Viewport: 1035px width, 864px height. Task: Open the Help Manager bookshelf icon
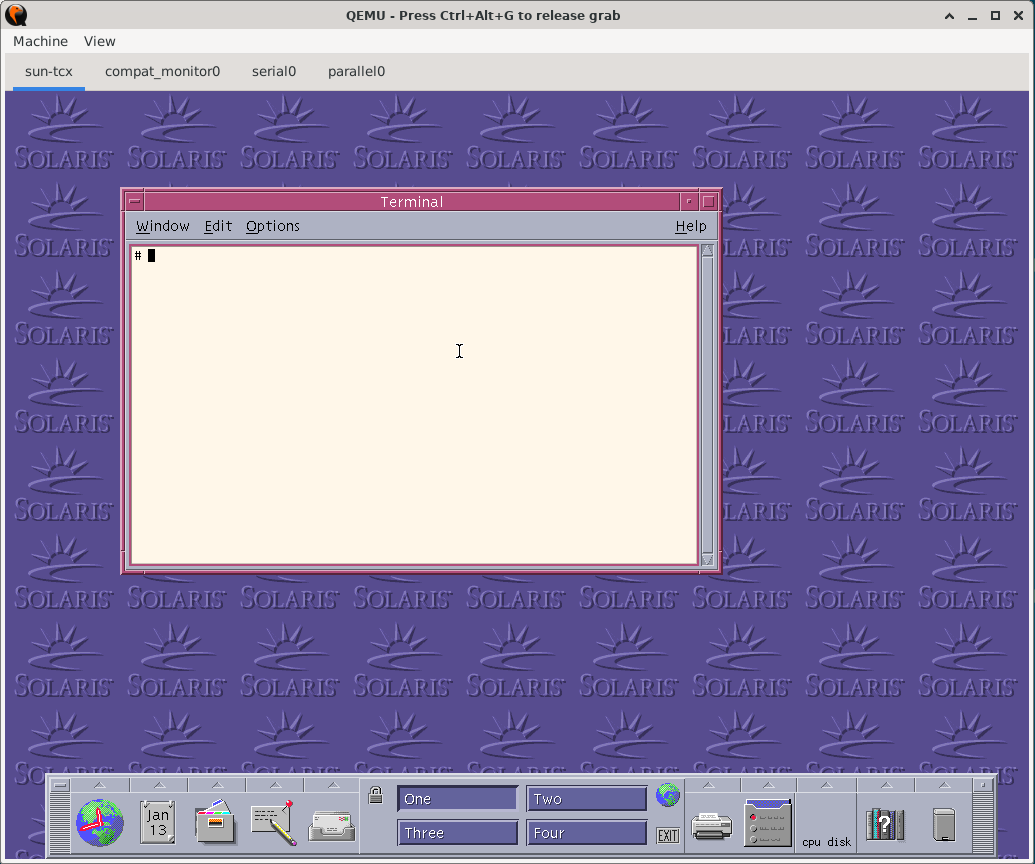click(x=885, y=824)
